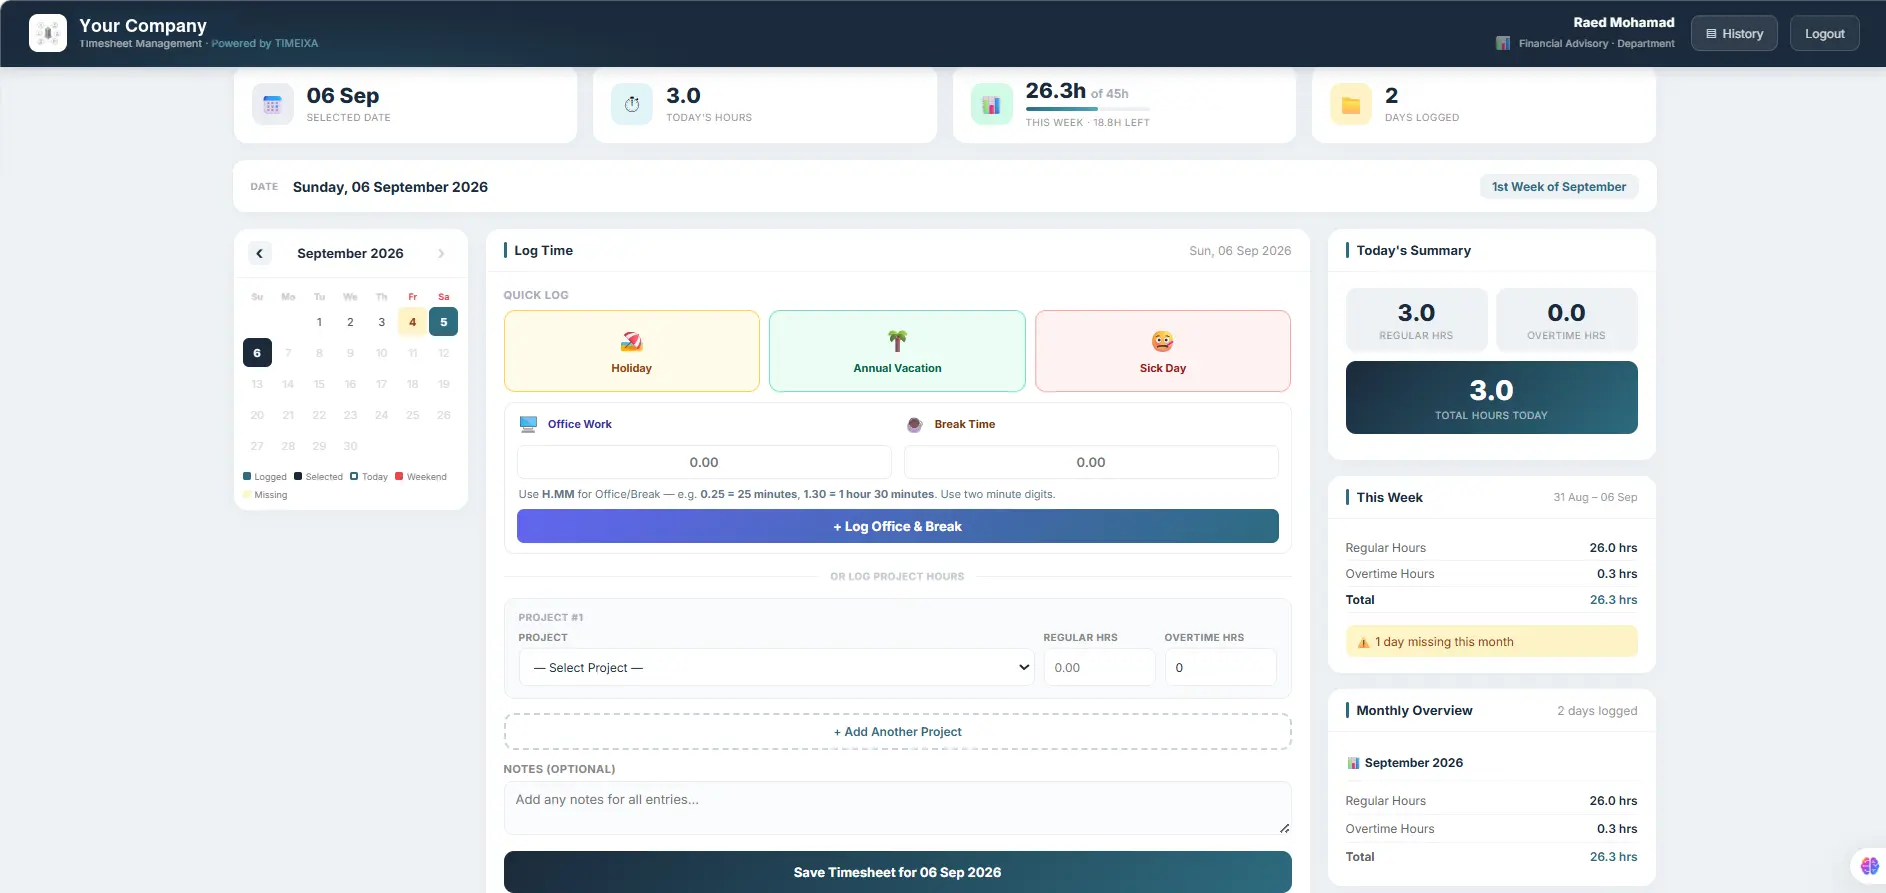1886x893 pixels.
Task: Quick log a Holiday
Action: point(632,351)
